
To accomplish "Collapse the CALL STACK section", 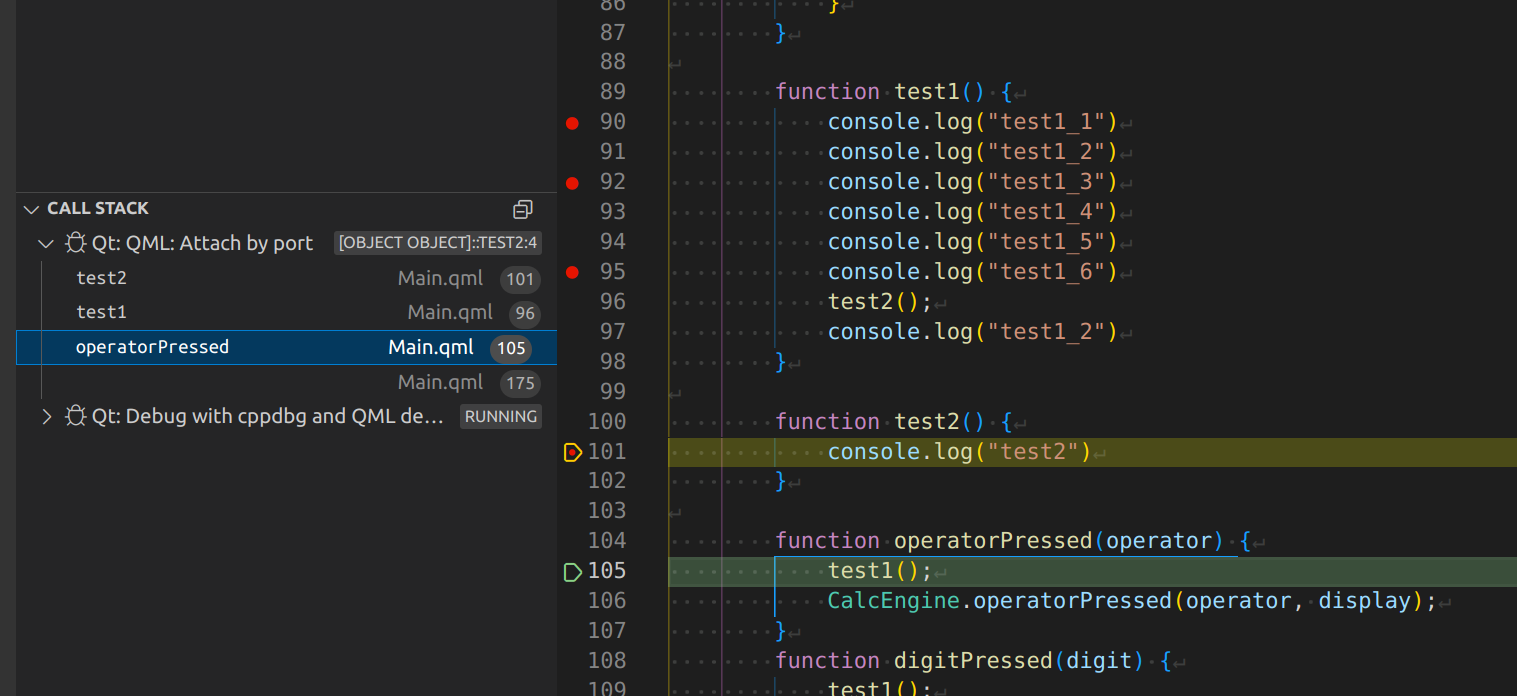I will 30,208.
